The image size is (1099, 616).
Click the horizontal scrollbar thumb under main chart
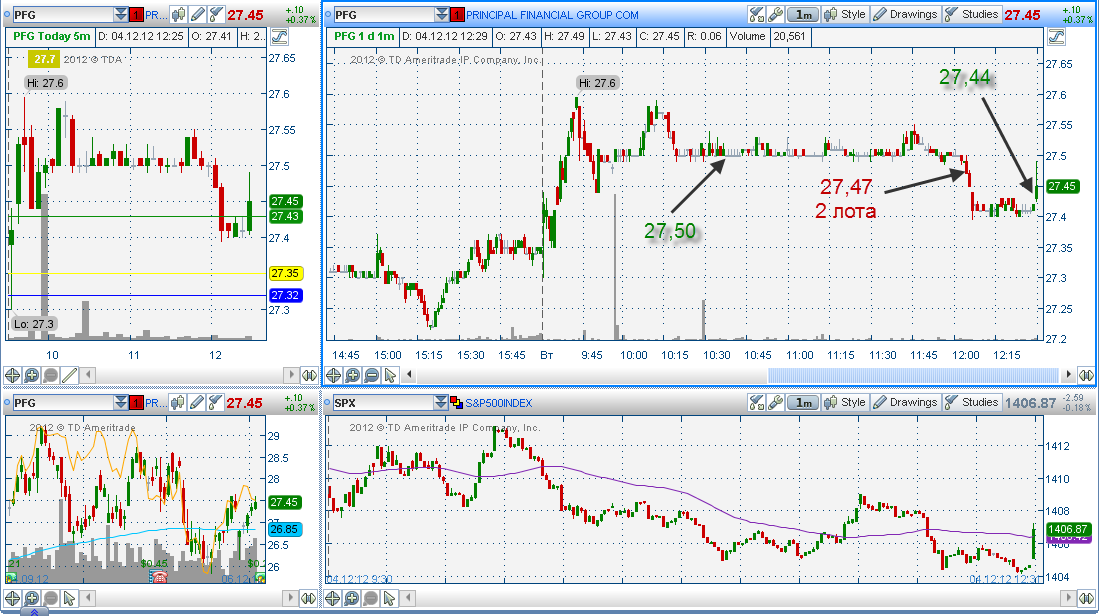[913, 375]
